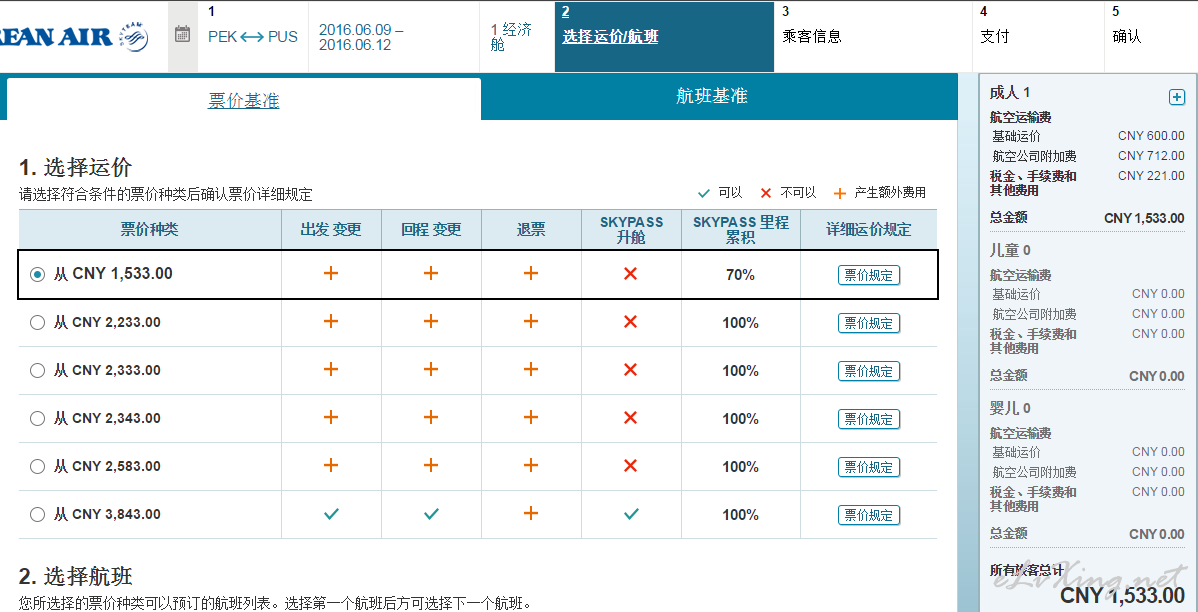Screen dimensions: 1198x612
Task: Click SKYPASS upgrade X icon for CNY 1,533.00
Action: (630, 274)
